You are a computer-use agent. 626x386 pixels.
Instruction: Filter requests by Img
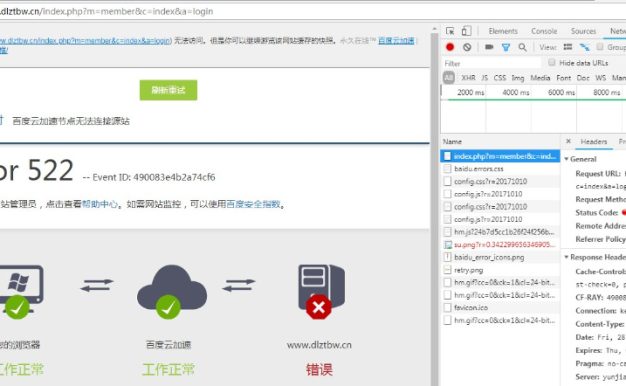[x=518, y=78]
